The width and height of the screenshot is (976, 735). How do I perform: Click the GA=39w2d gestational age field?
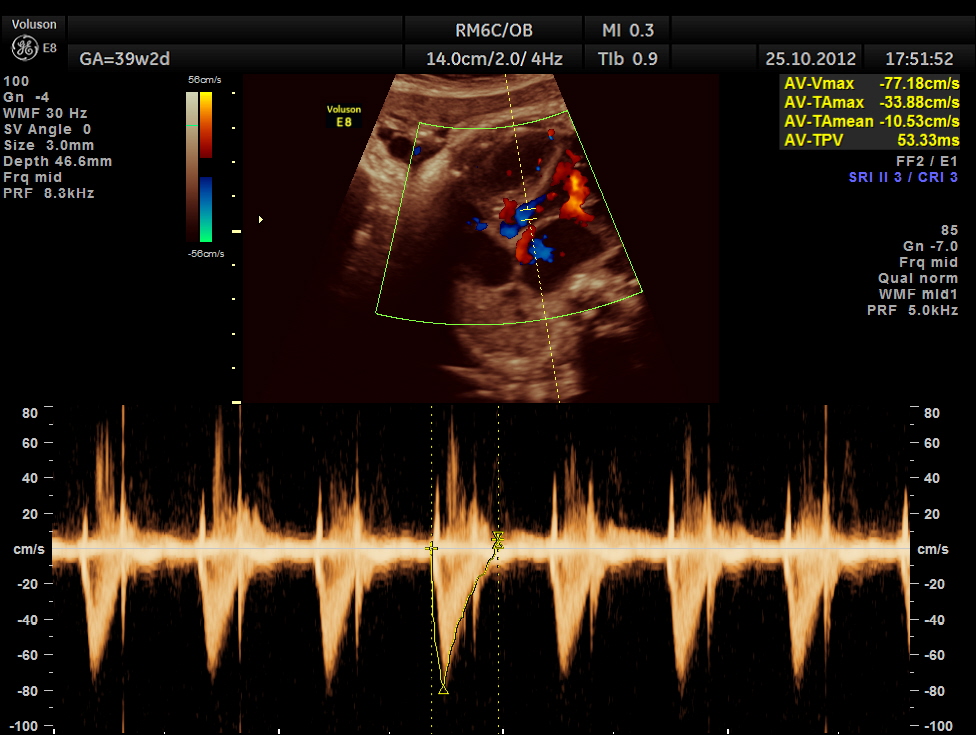coord(118,59)
